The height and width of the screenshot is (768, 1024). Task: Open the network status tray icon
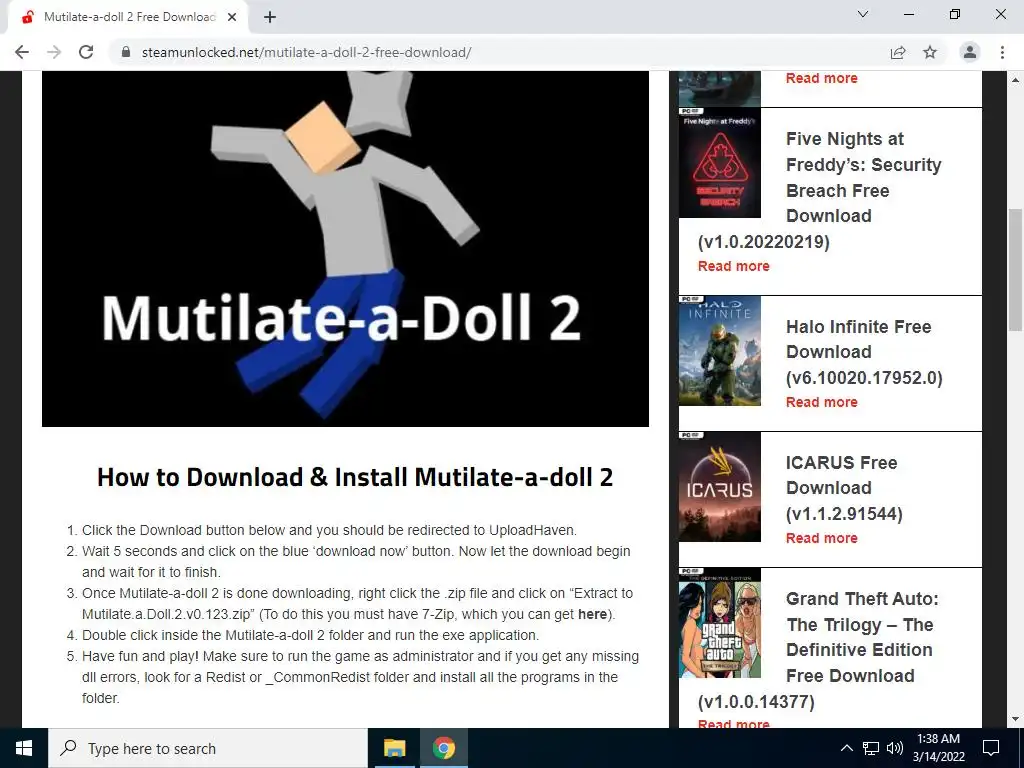point(871,748)
